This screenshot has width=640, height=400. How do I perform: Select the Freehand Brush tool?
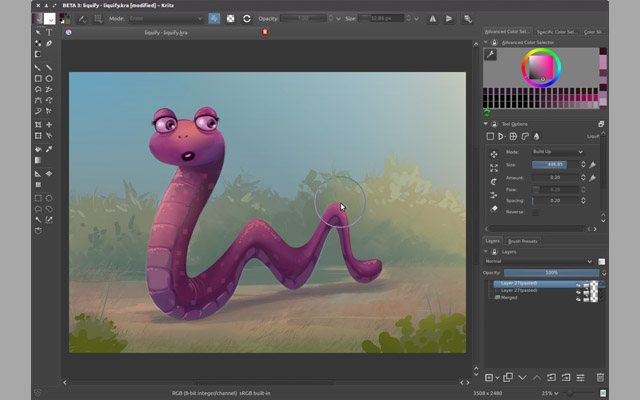38,67
